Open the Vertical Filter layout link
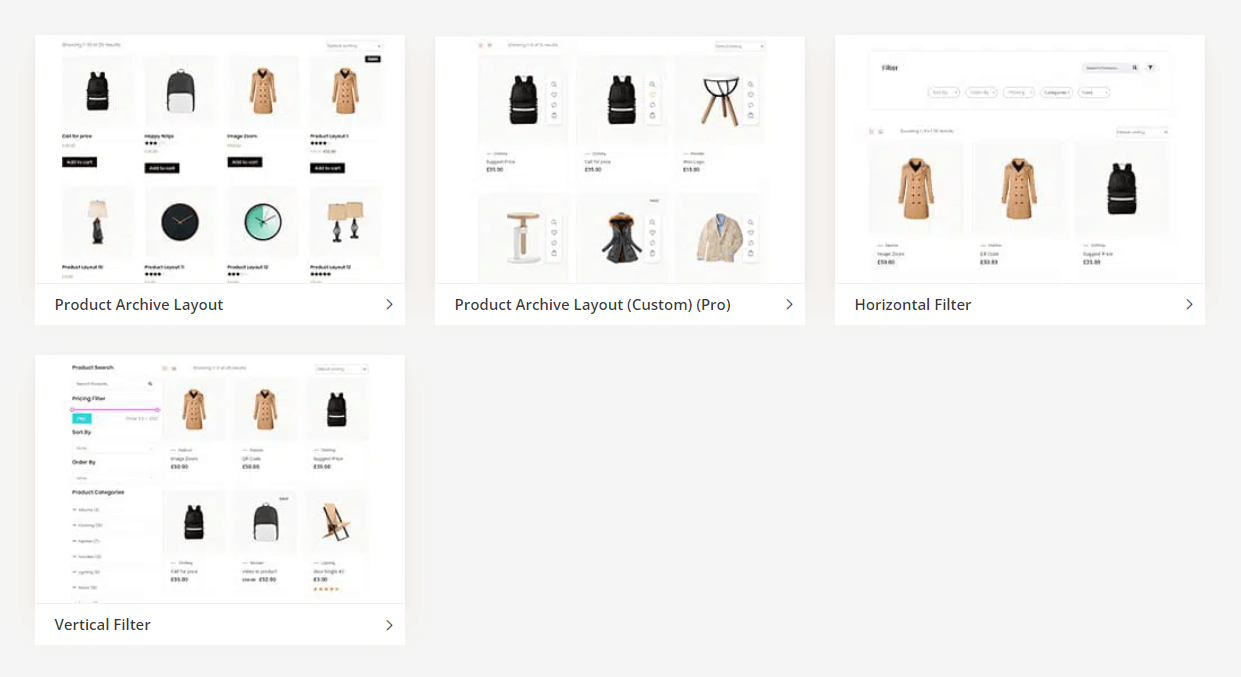Screen dimensions: 1241x677 102,624
